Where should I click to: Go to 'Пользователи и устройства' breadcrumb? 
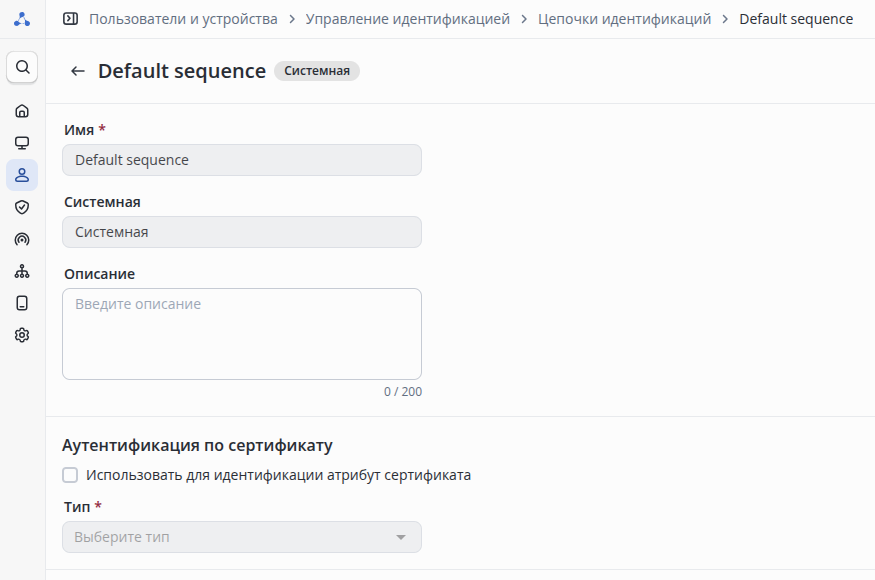click(183, 19)
